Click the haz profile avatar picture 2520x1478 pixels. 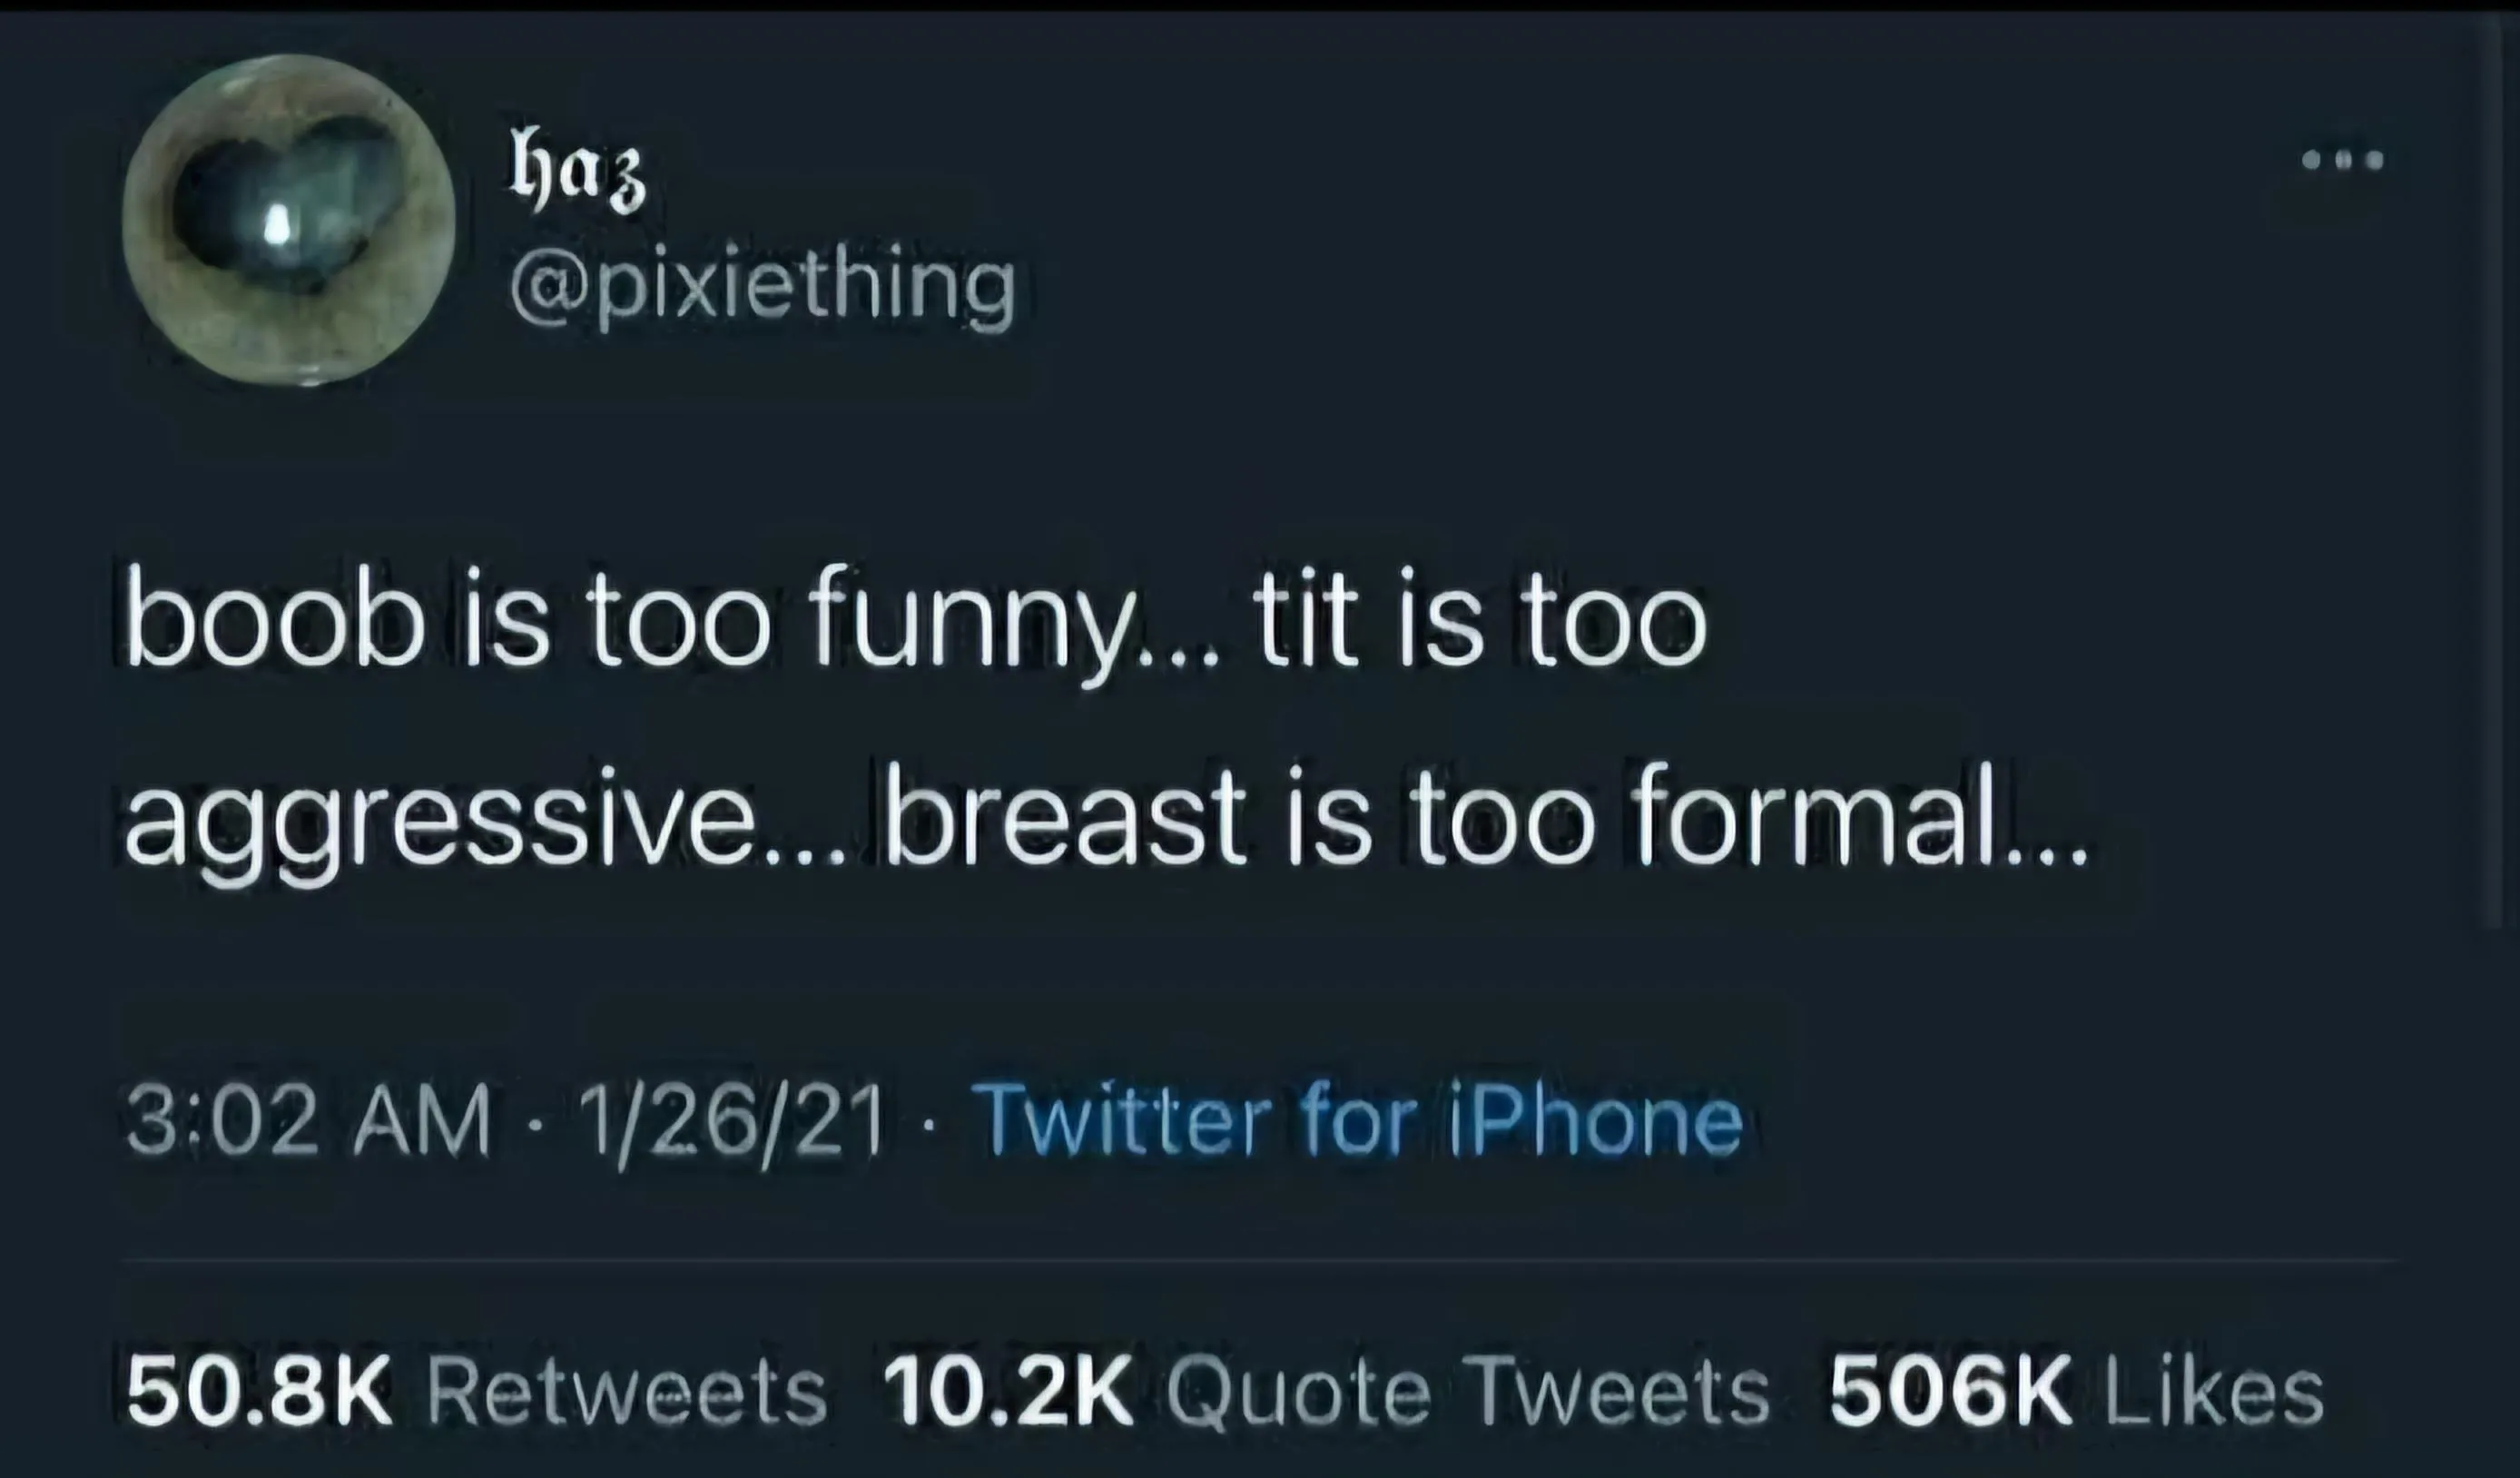pyautogui.click(x=289, y=221)
